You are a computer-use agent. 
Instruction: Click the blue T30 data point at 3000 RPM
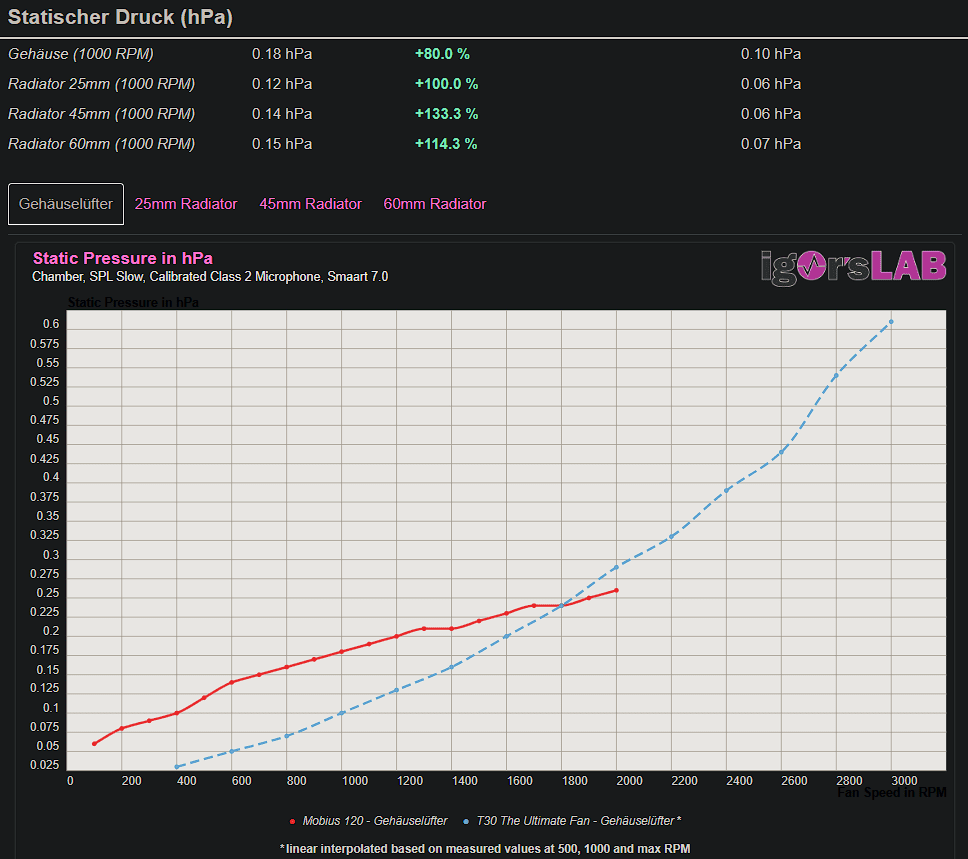[891, 322]
